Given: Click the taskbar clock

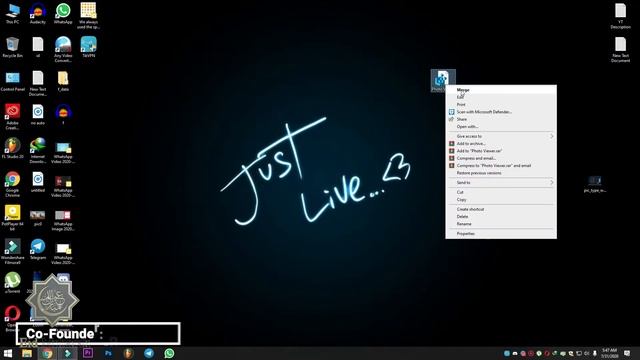Looking at the screenshot, I should (x=609, y=353).
